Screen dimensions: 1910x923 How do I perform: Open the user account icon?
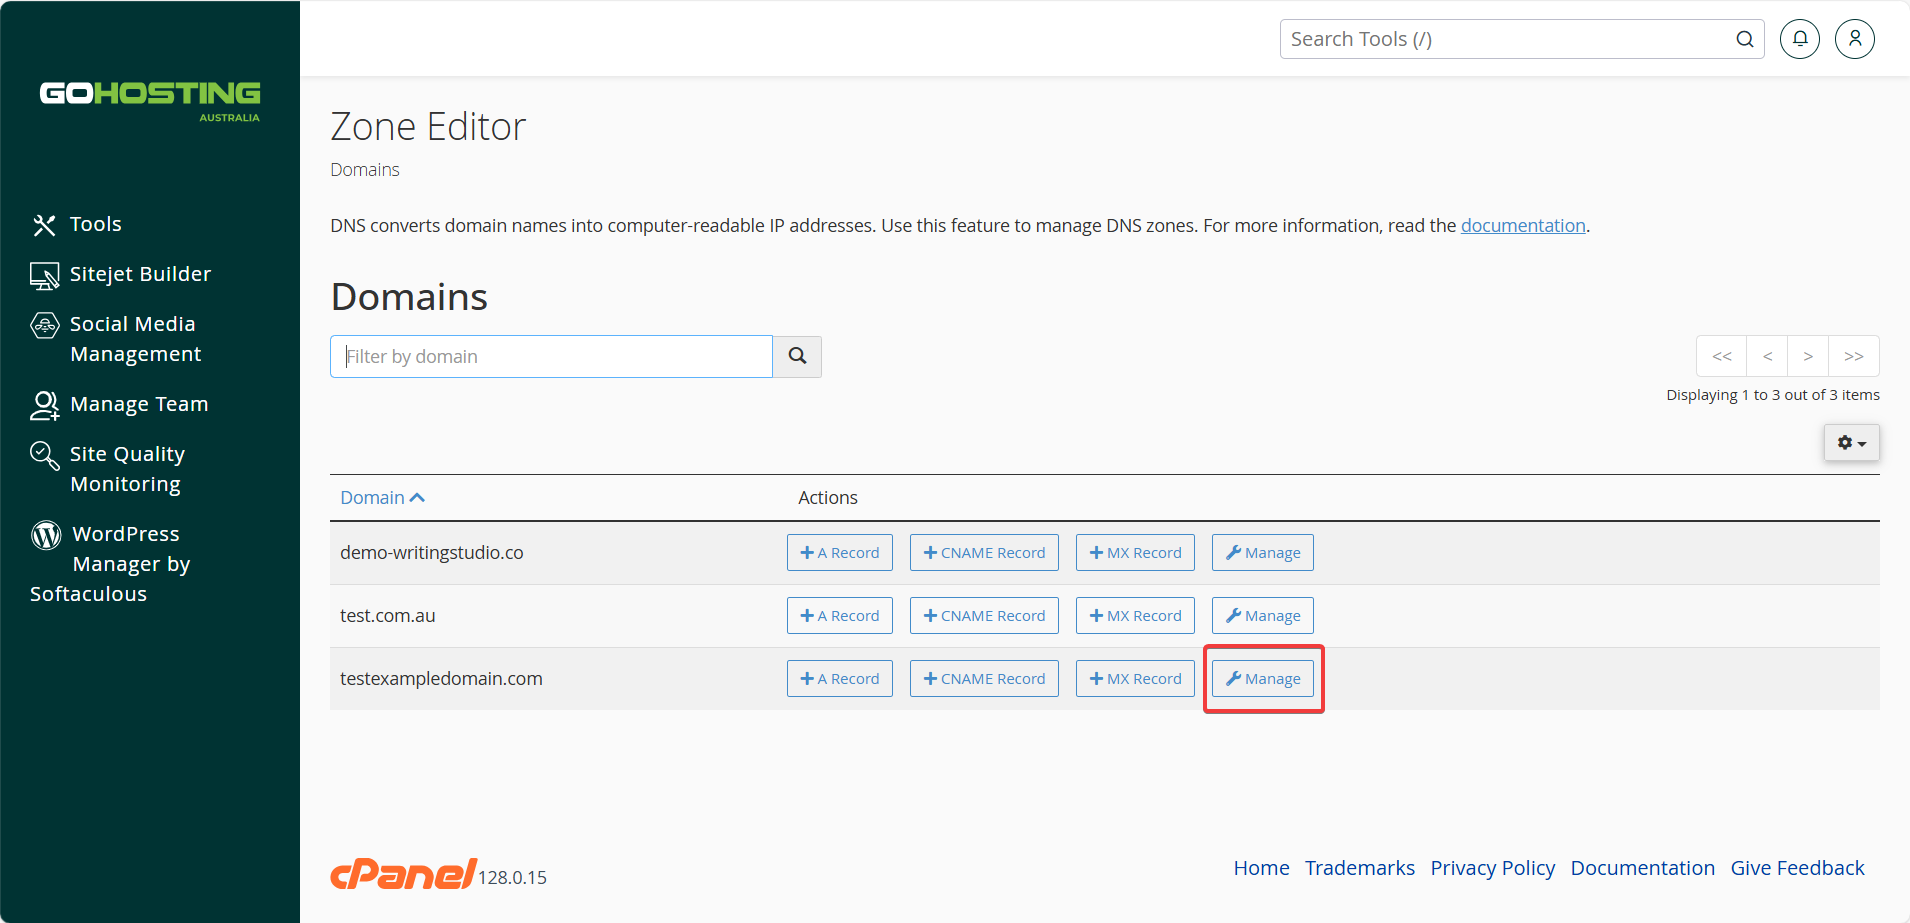pos(1854,39)
